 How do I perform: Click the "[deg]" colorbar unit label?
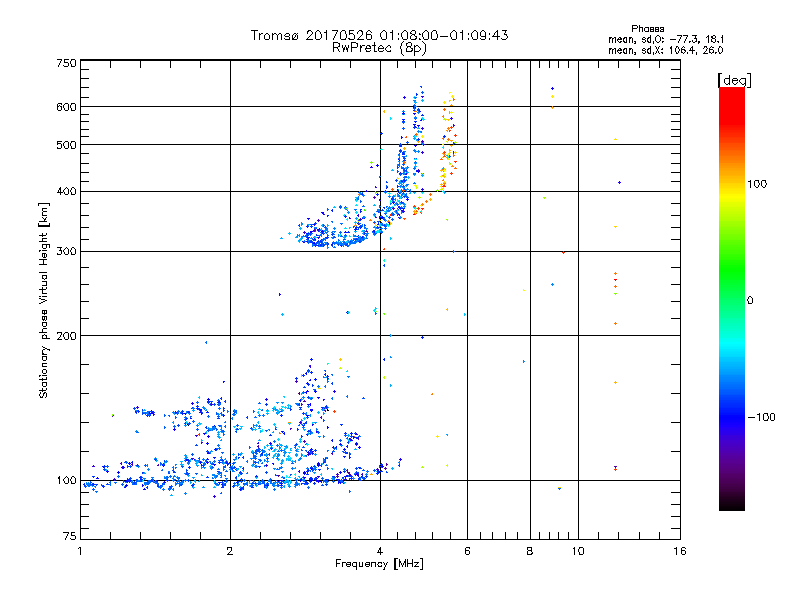click(x=734, y=80)
